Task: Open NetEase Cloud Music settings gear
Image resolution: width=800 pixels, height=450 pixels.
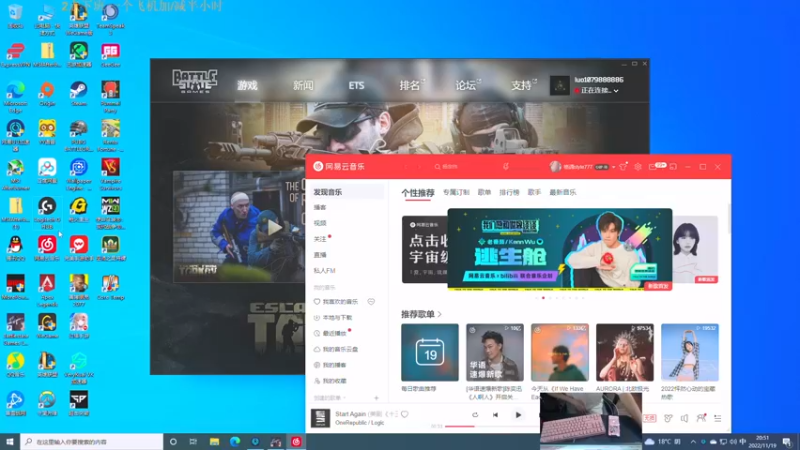Action: coord(638,167)
